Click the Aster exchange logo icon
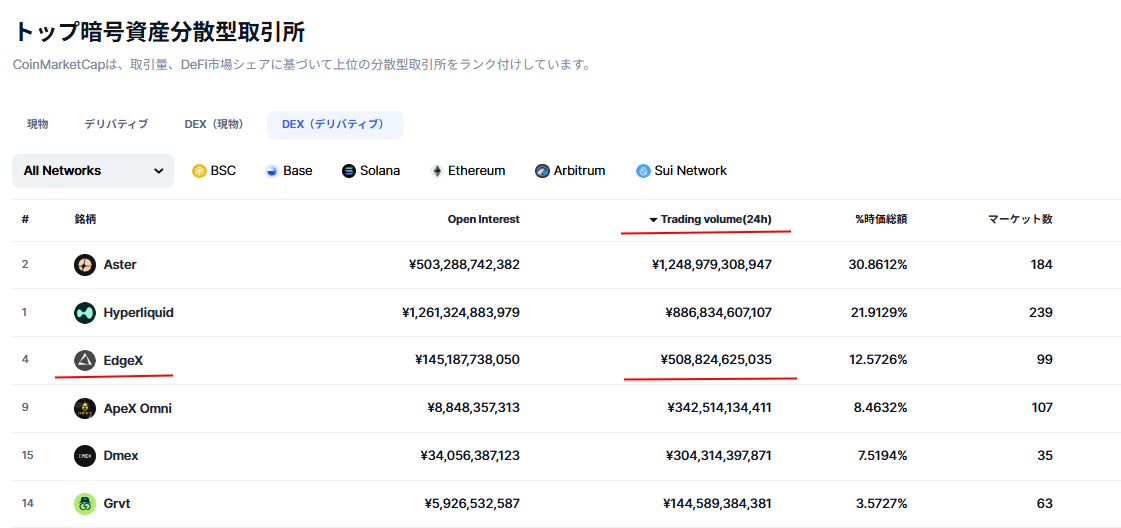Image resolution: width=1121 pixels, height=528 pixels. pyautogui.click(x=85, y=265)
